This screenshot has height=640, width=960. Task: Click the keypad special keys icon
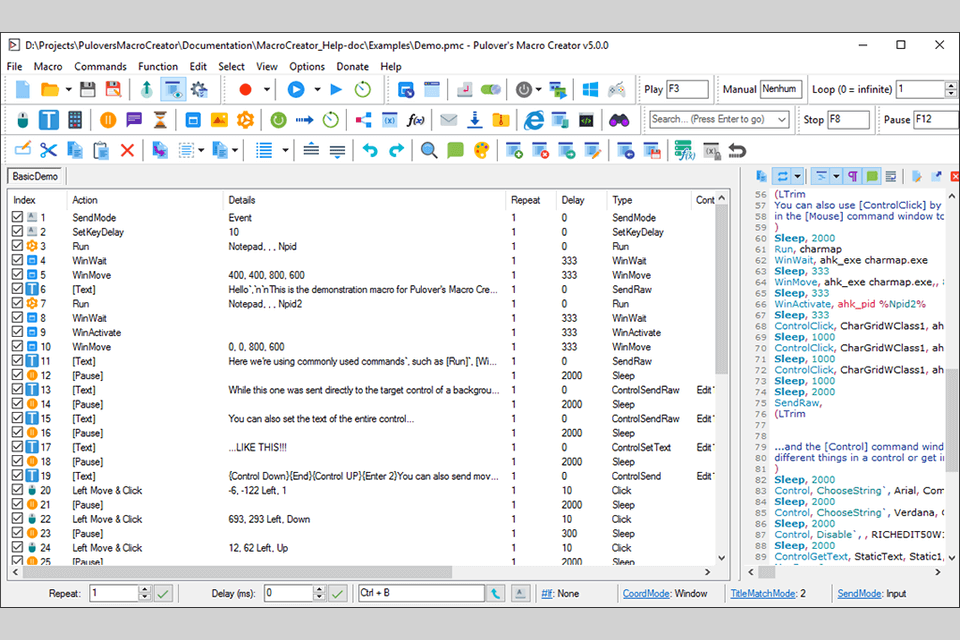75,119
